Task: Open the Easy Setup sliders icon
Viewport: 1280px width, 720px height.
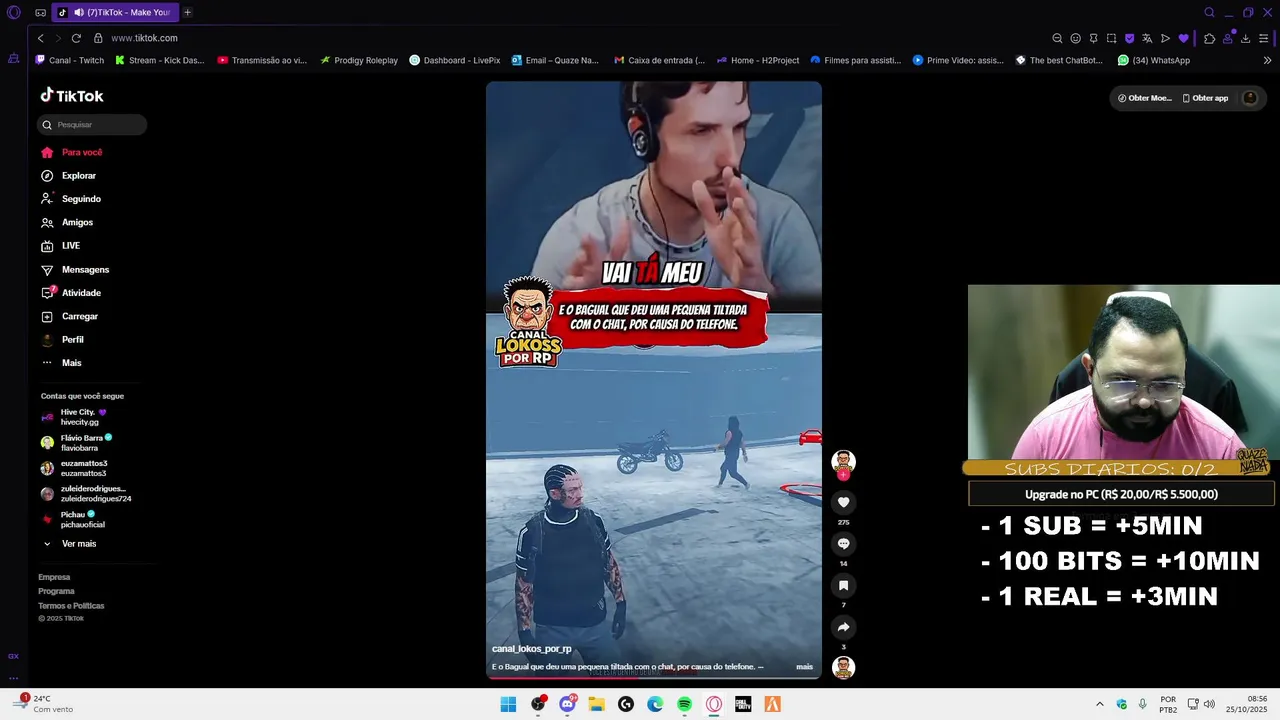Action: pyautogui.click(x=1264, y=38)
